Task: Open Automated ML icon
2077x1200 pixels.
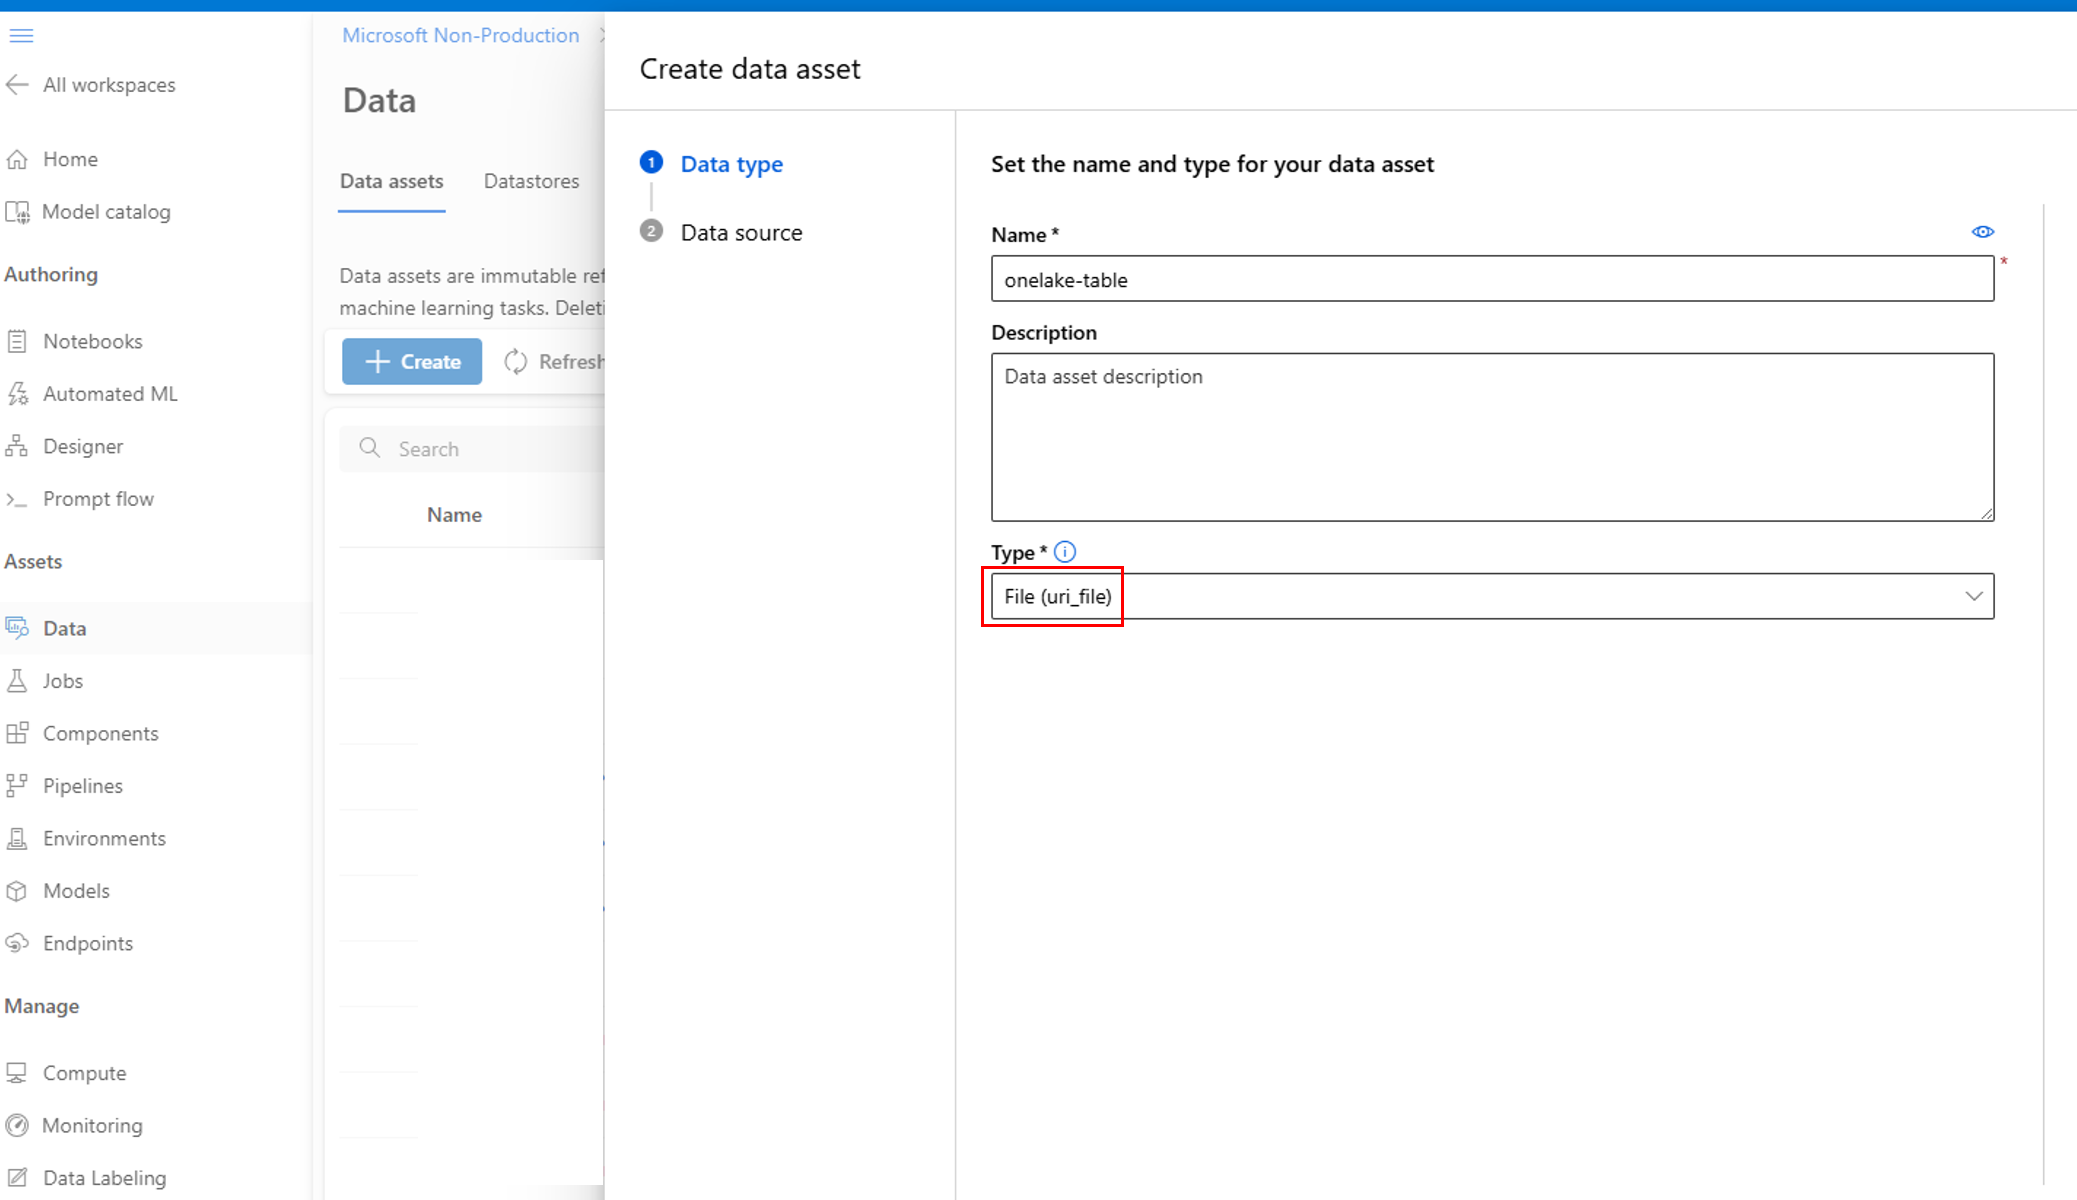Action: click(17, 394)
